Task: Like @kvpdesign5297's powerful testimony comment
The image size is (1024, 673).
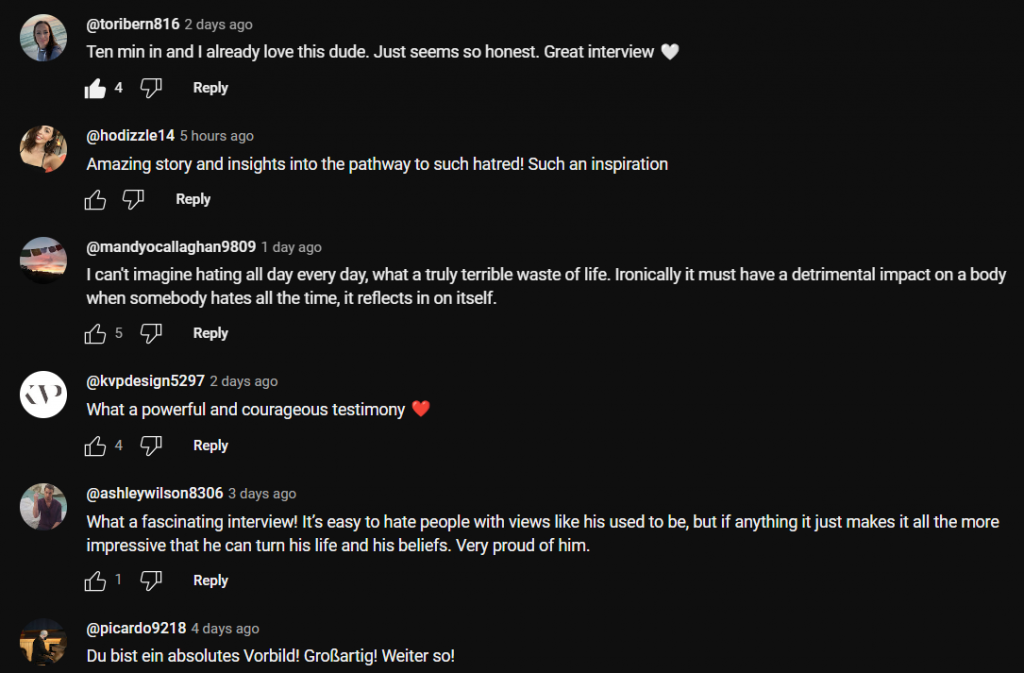Action: coord(96,446)
